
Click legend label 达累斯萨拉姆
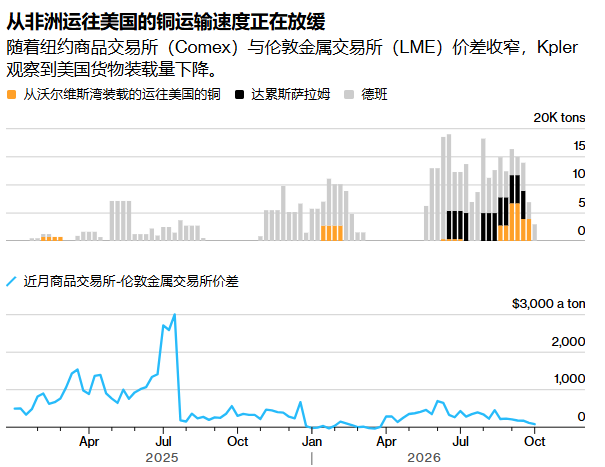291,95
